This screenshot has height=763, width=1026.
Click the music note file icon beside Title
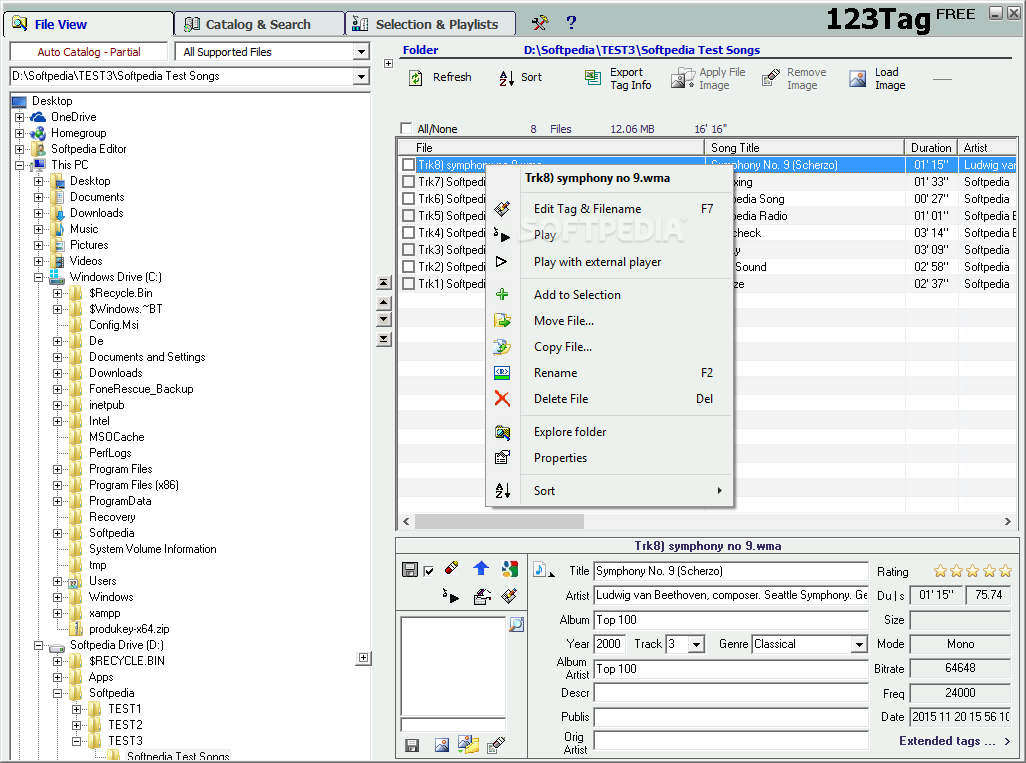click(540, 569)
